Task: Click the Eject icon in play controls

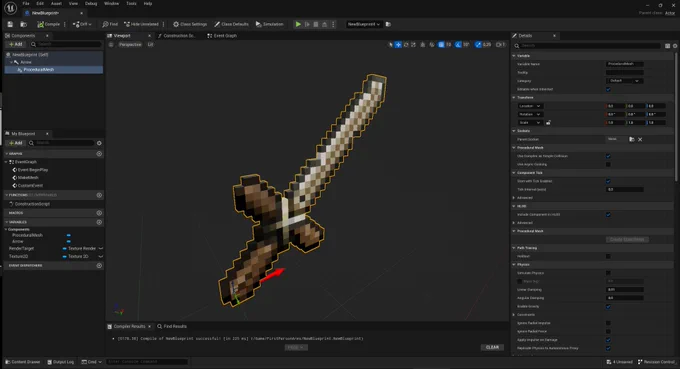Action: pos(324,24)
